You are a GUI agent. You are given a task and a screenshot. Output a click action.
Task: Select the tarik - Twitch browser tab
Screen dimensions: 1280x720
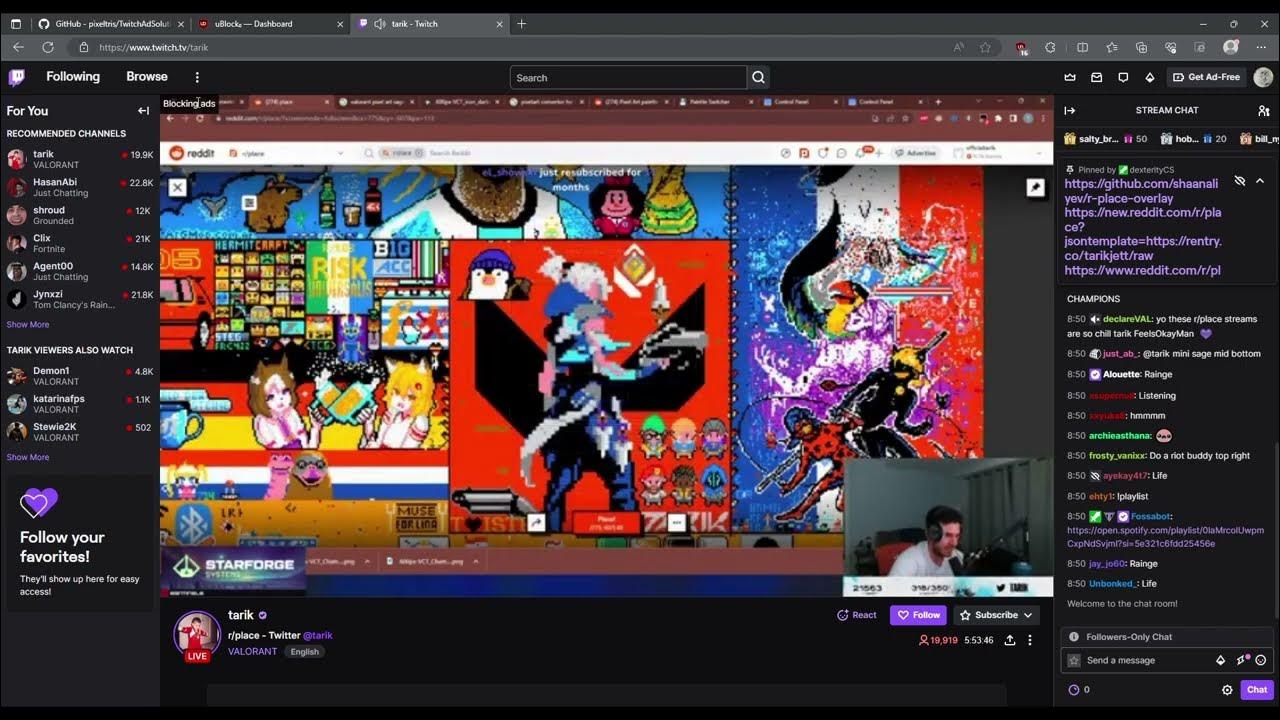point(429,24)
